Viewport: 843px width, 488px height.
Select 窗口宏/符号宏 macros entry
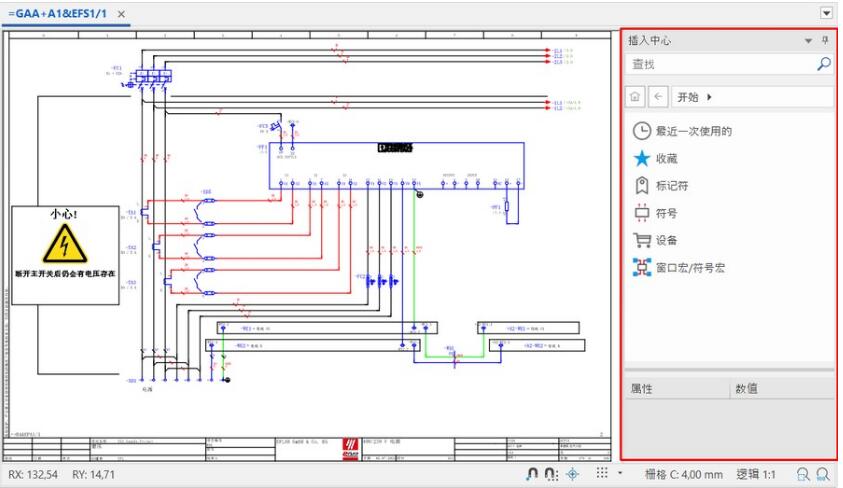coord(690,268)
